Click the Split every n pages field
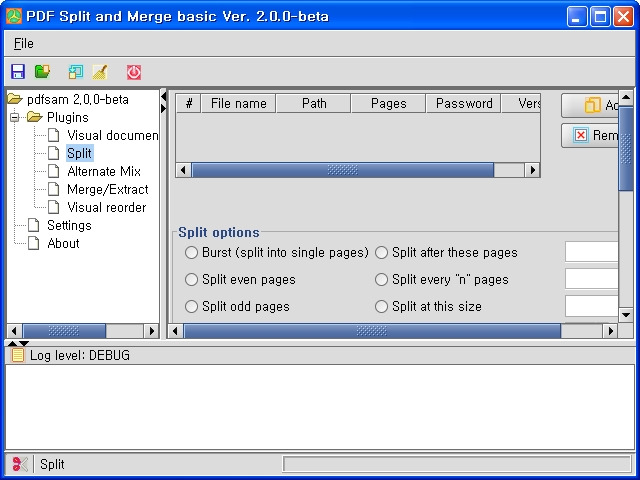This screenshot has width=640, height=480. click(591, 279)
